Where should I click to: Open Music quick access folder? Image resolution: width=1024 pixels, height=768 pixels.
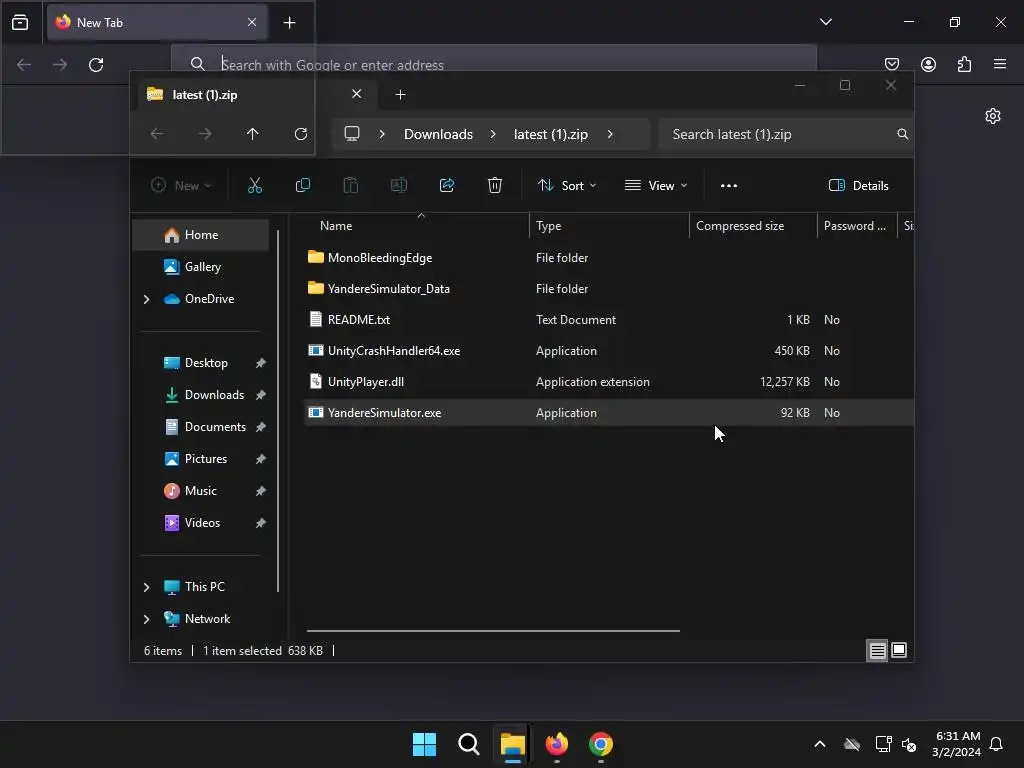[x=200, y=490]
